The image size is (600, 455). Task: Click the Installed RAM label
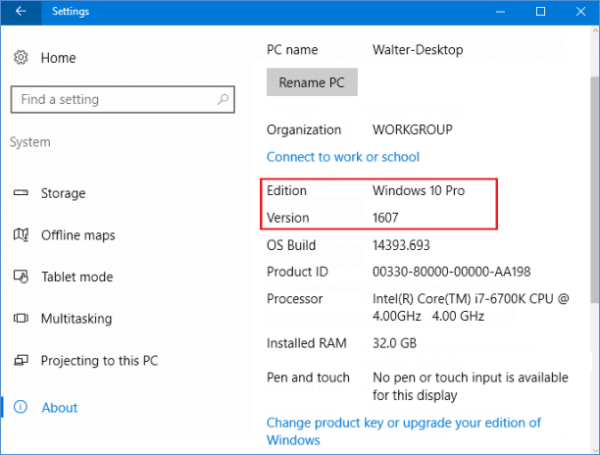(x=307, y=343)
